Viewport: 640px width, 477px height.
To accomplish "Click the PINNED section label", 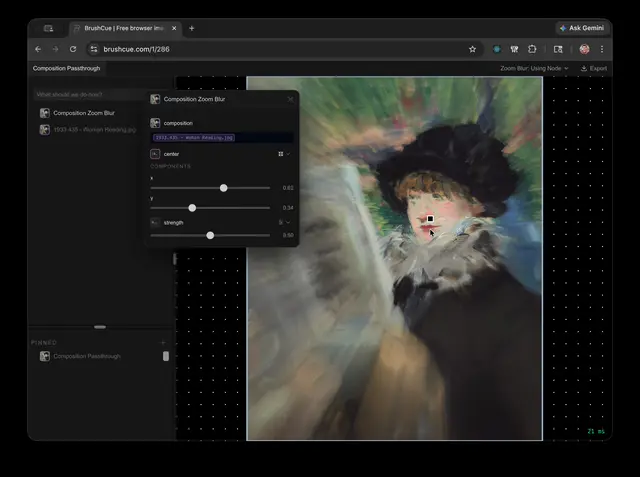I will (44, 342).
